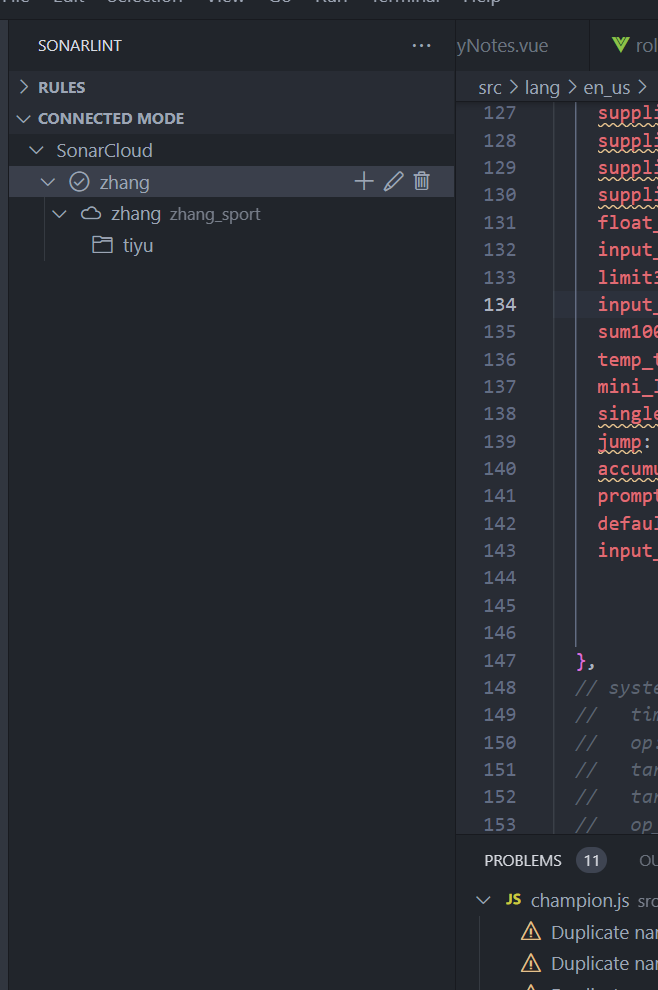Click line number 134 in the gutter

[x=500, y=304]
